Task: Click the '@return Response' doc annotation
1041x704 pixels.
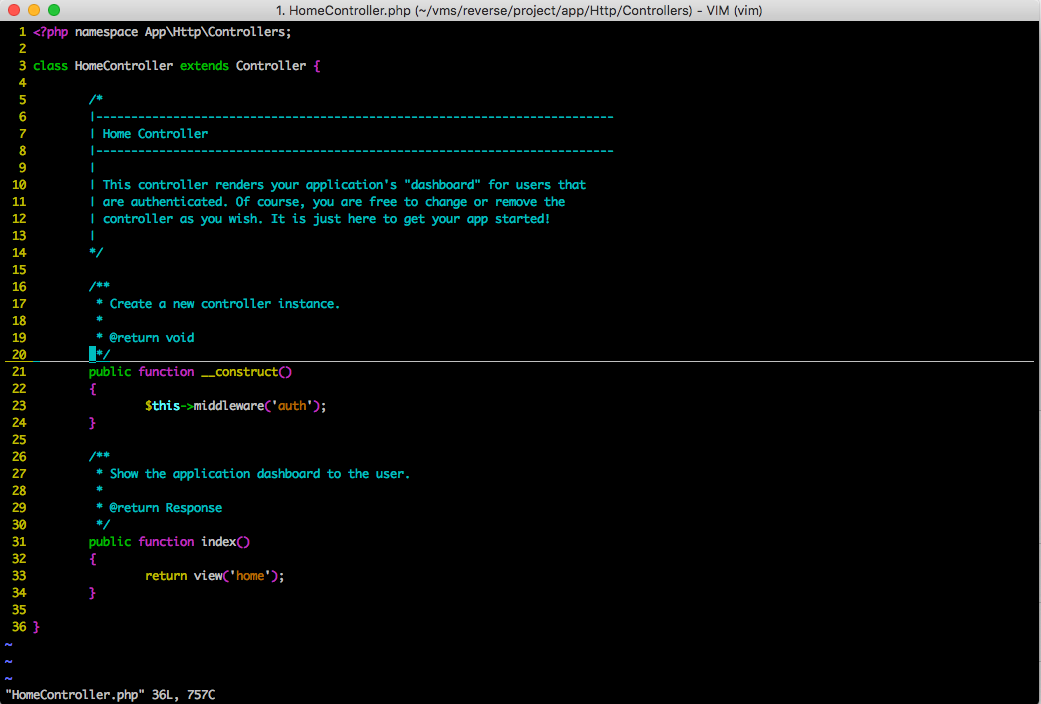Action: point(165,508)
